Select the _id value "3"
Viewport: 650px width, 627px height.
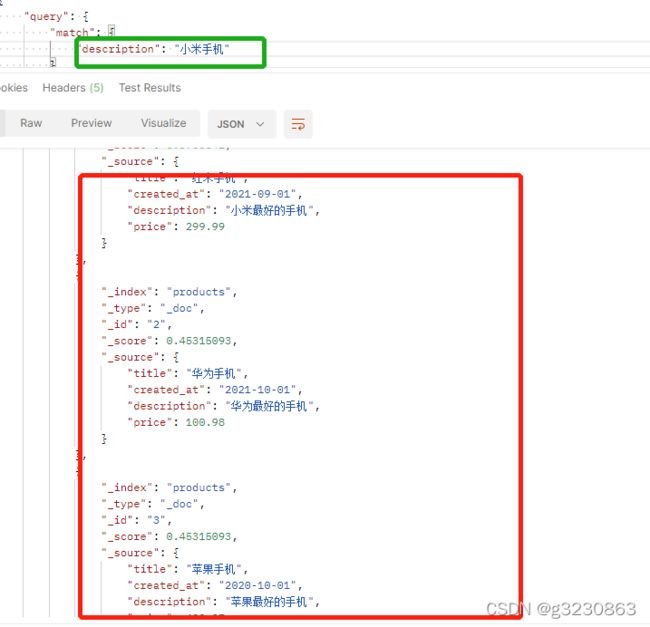point(156,520)
